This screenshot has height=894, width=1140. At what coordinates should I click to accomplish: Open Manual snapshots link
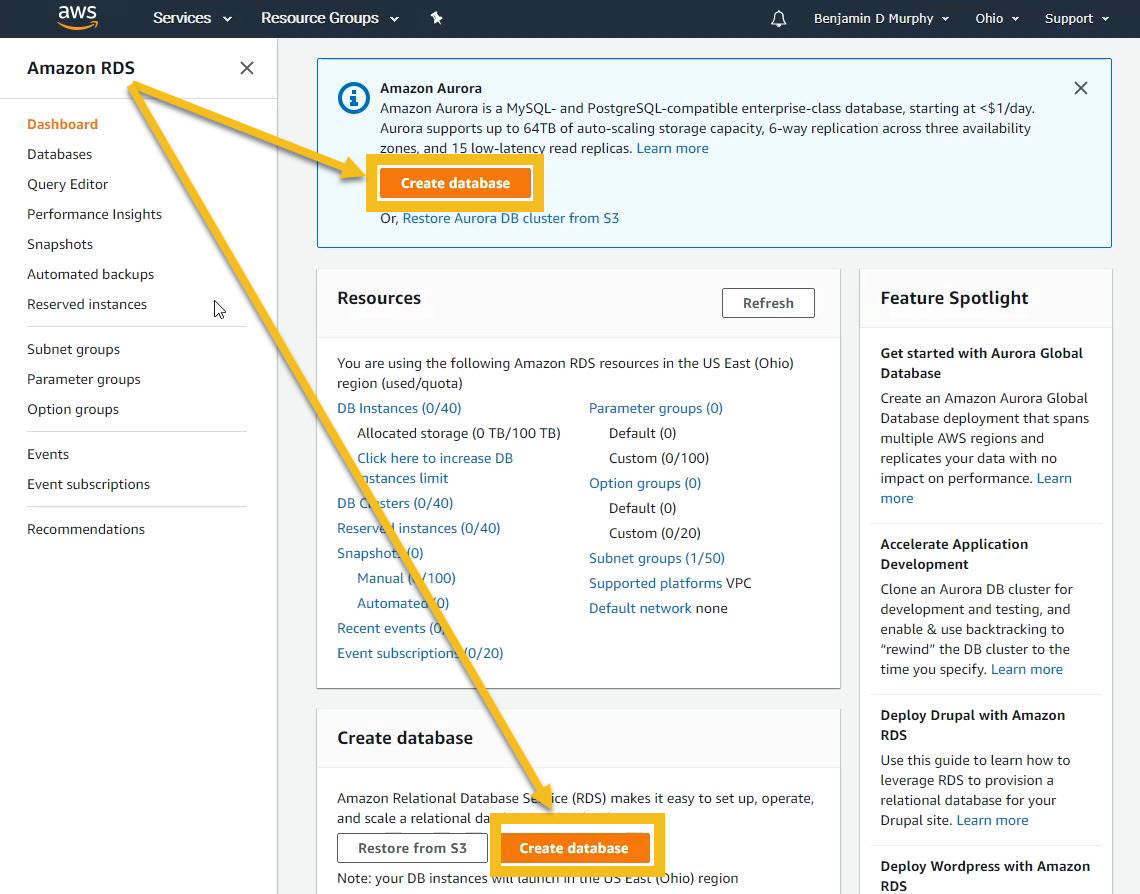coord(406,578)
